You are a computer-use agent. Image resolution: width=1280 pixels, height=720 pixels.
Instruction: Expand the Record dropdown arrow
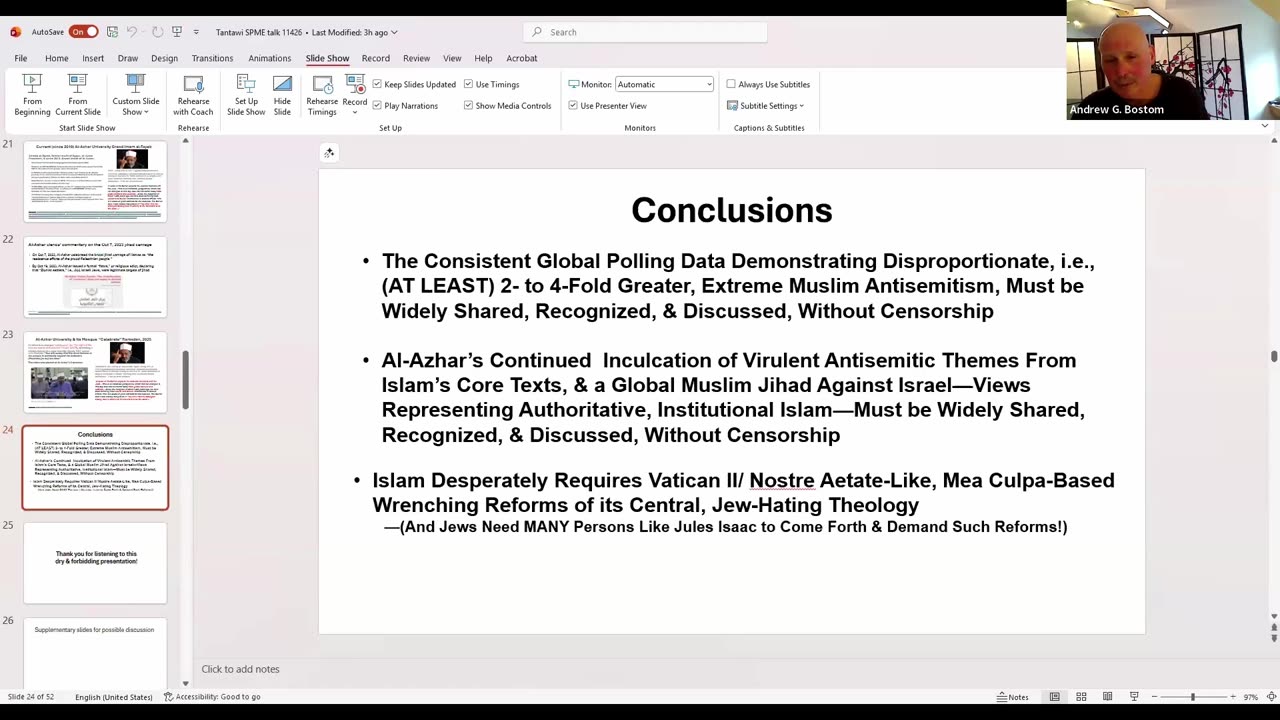tap(354, 112)
